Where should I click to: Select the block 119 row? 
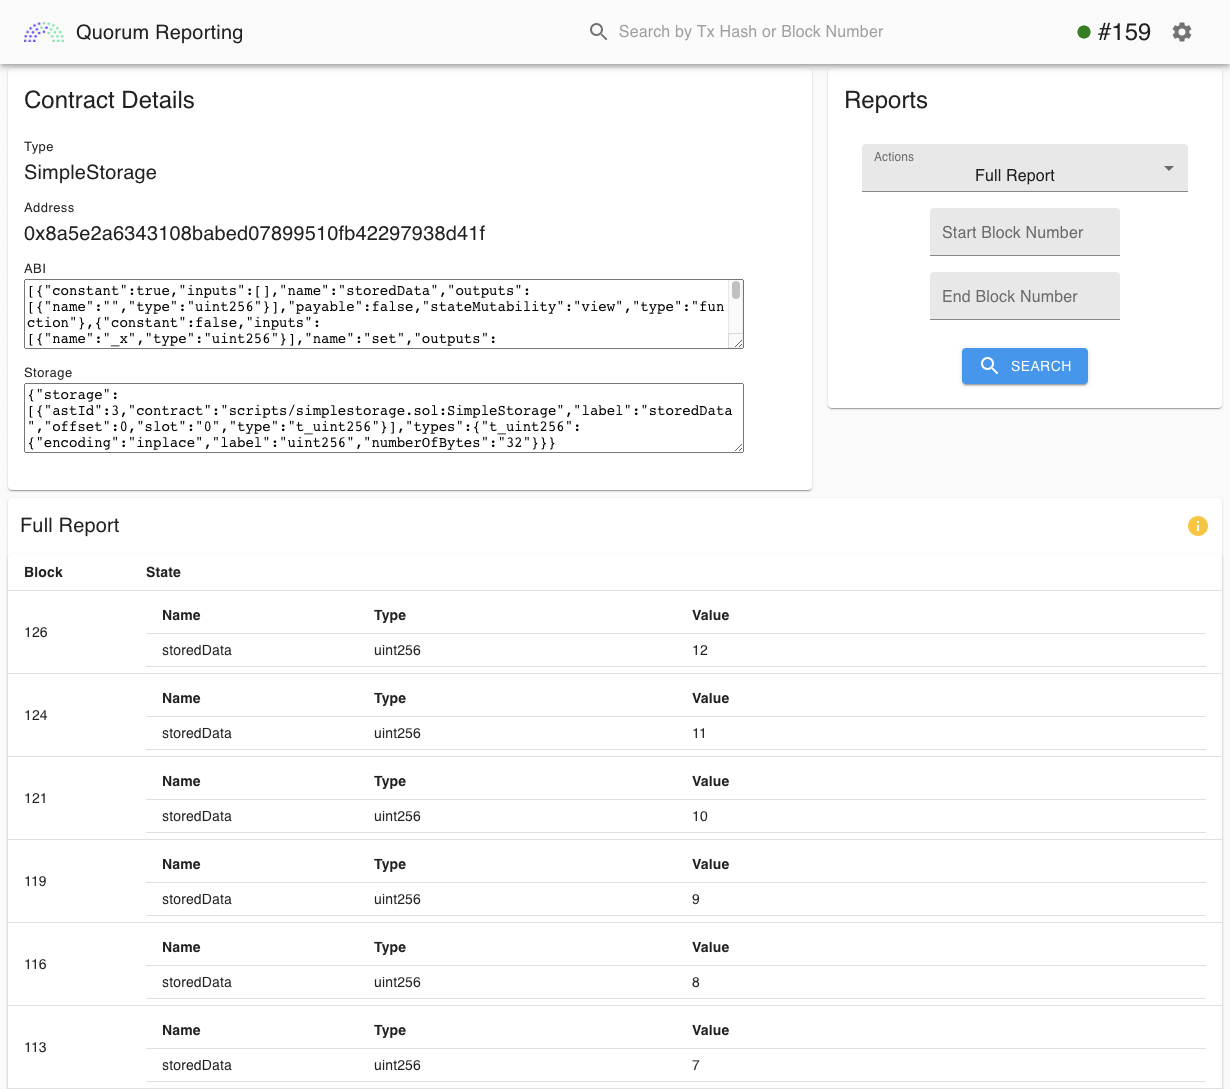[x=36, y=881]
